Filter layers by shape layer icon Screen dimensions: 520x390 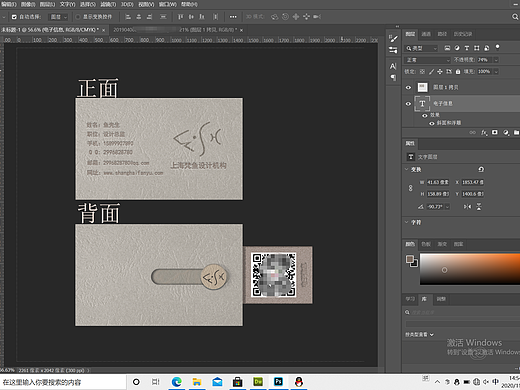click(x=477, y=48)
